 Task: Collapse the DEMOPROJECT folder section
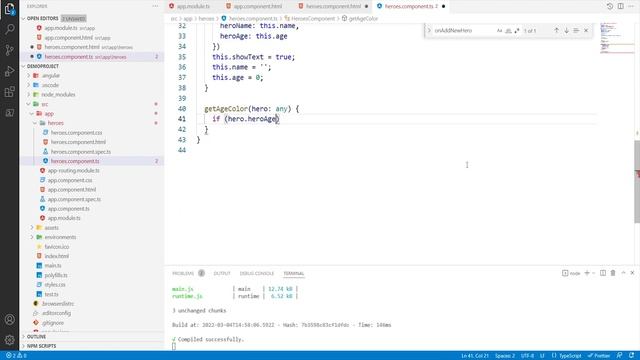23,66
